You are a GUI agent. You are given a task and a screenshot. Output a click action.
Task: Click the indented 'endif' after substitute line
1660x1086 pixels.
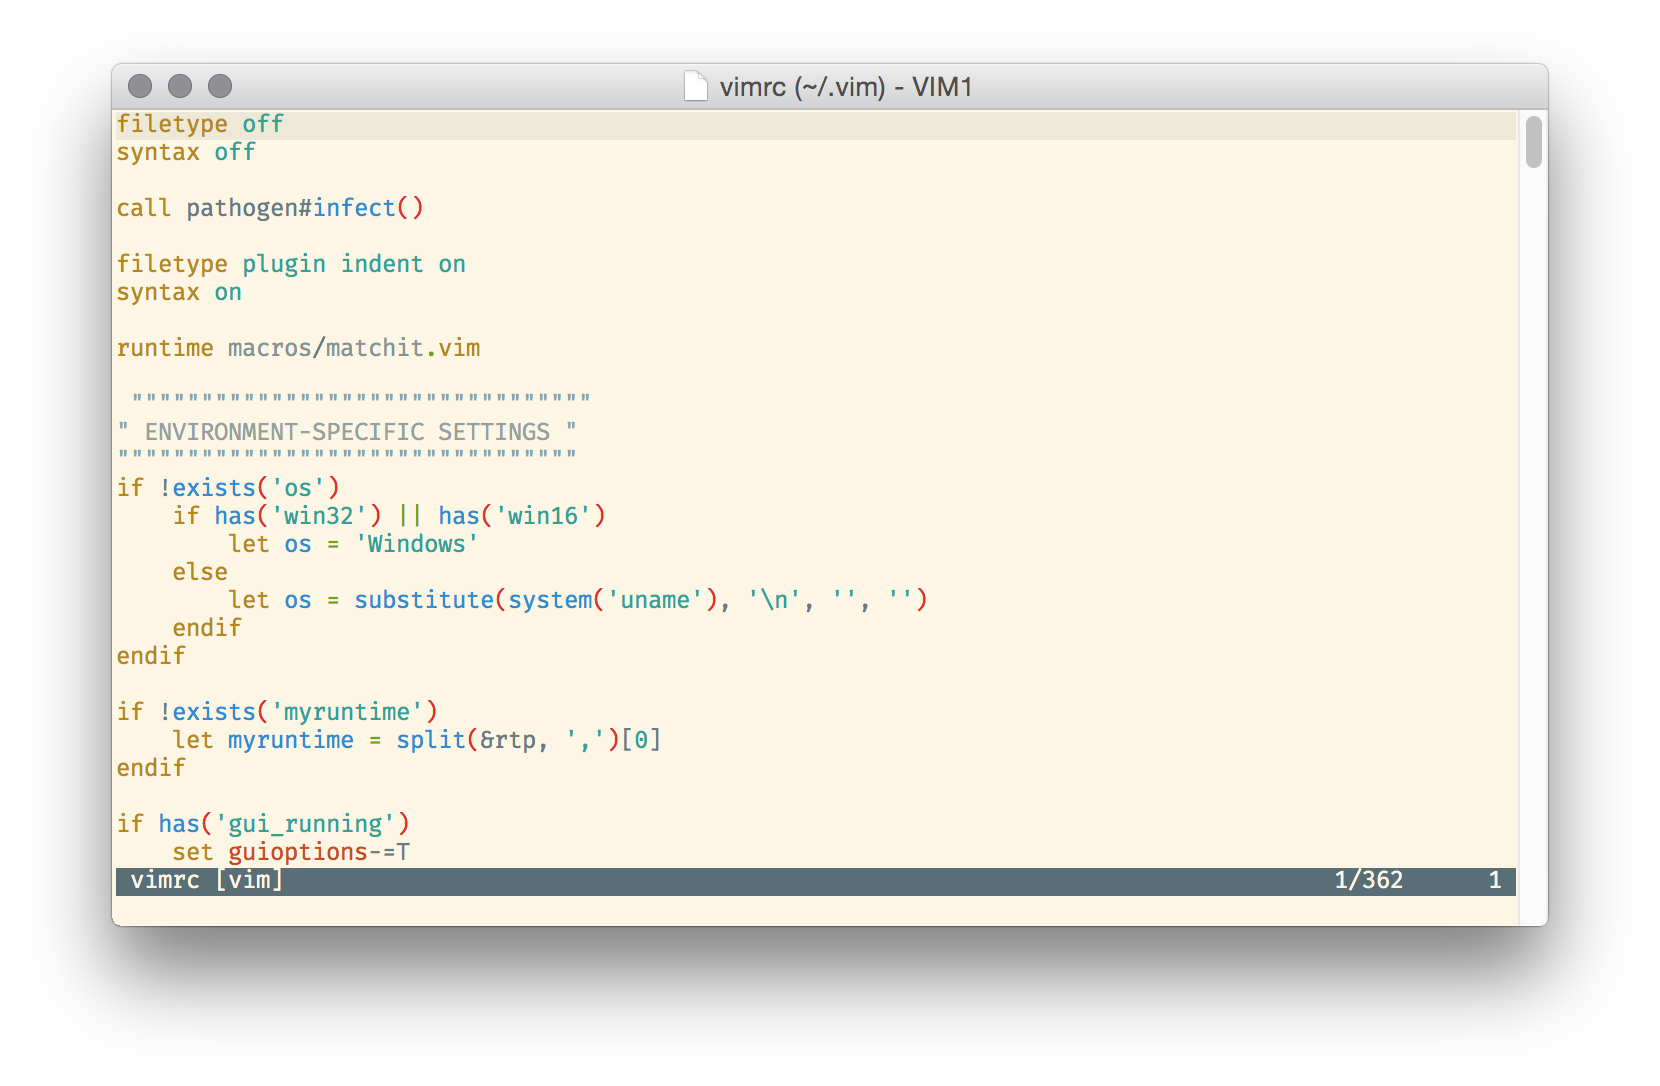pos(207,628)
